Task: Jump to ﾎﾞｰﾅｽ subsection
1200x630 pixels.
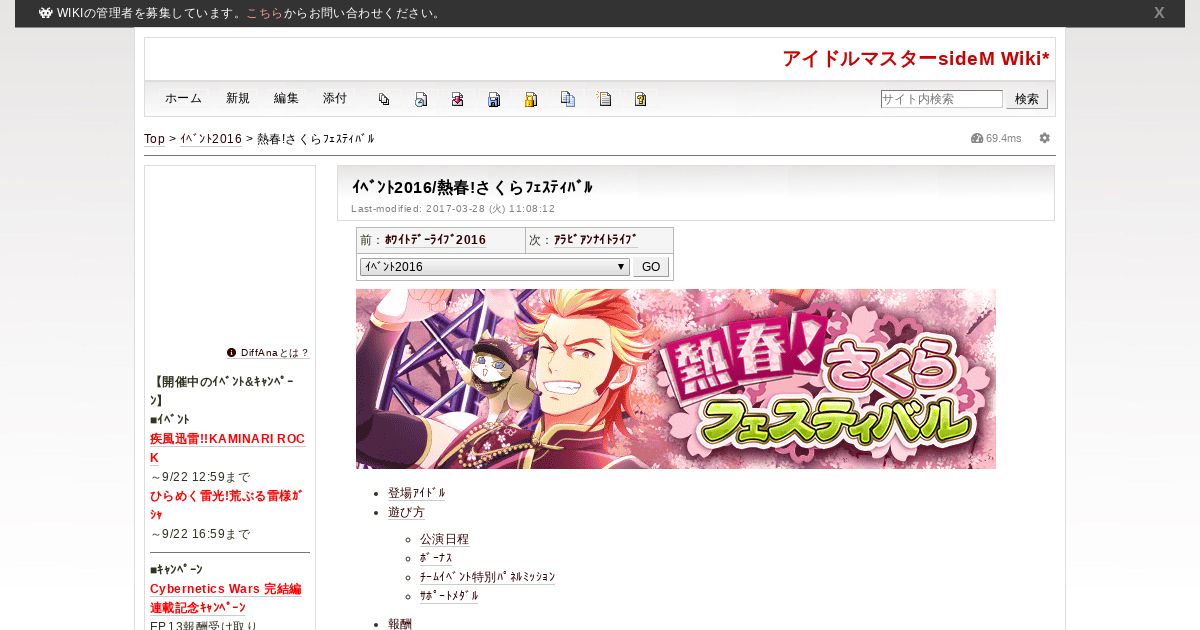Action: click(436, 558)
